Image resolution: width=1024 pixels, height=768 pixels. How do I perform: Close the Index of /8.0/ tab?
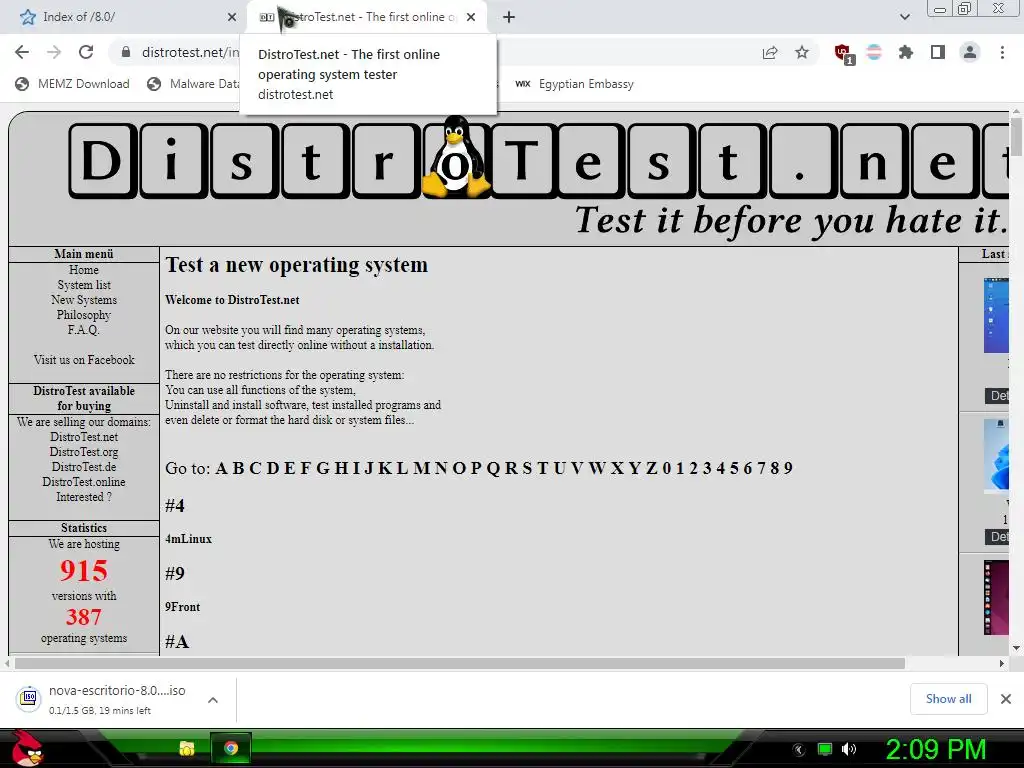point(232,17)
